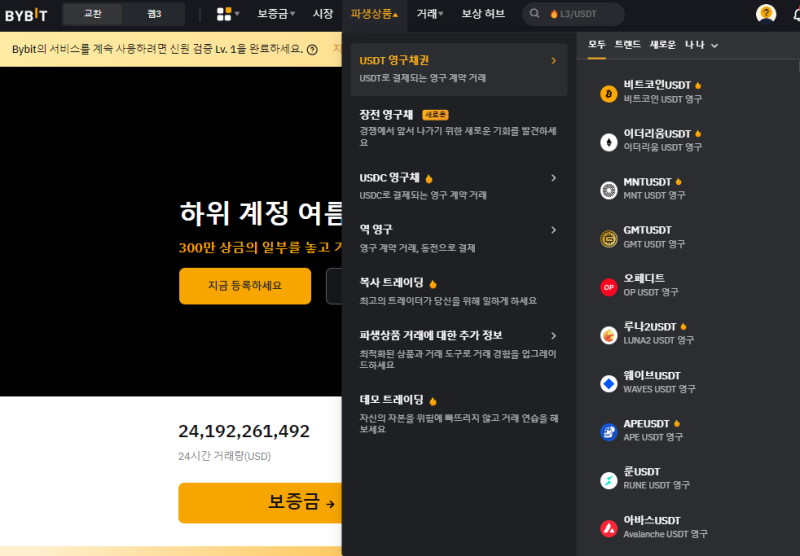800x556 pixels.
Task: Click the flame icon next to 루나2USDT
Action: (x=684, y=326)
